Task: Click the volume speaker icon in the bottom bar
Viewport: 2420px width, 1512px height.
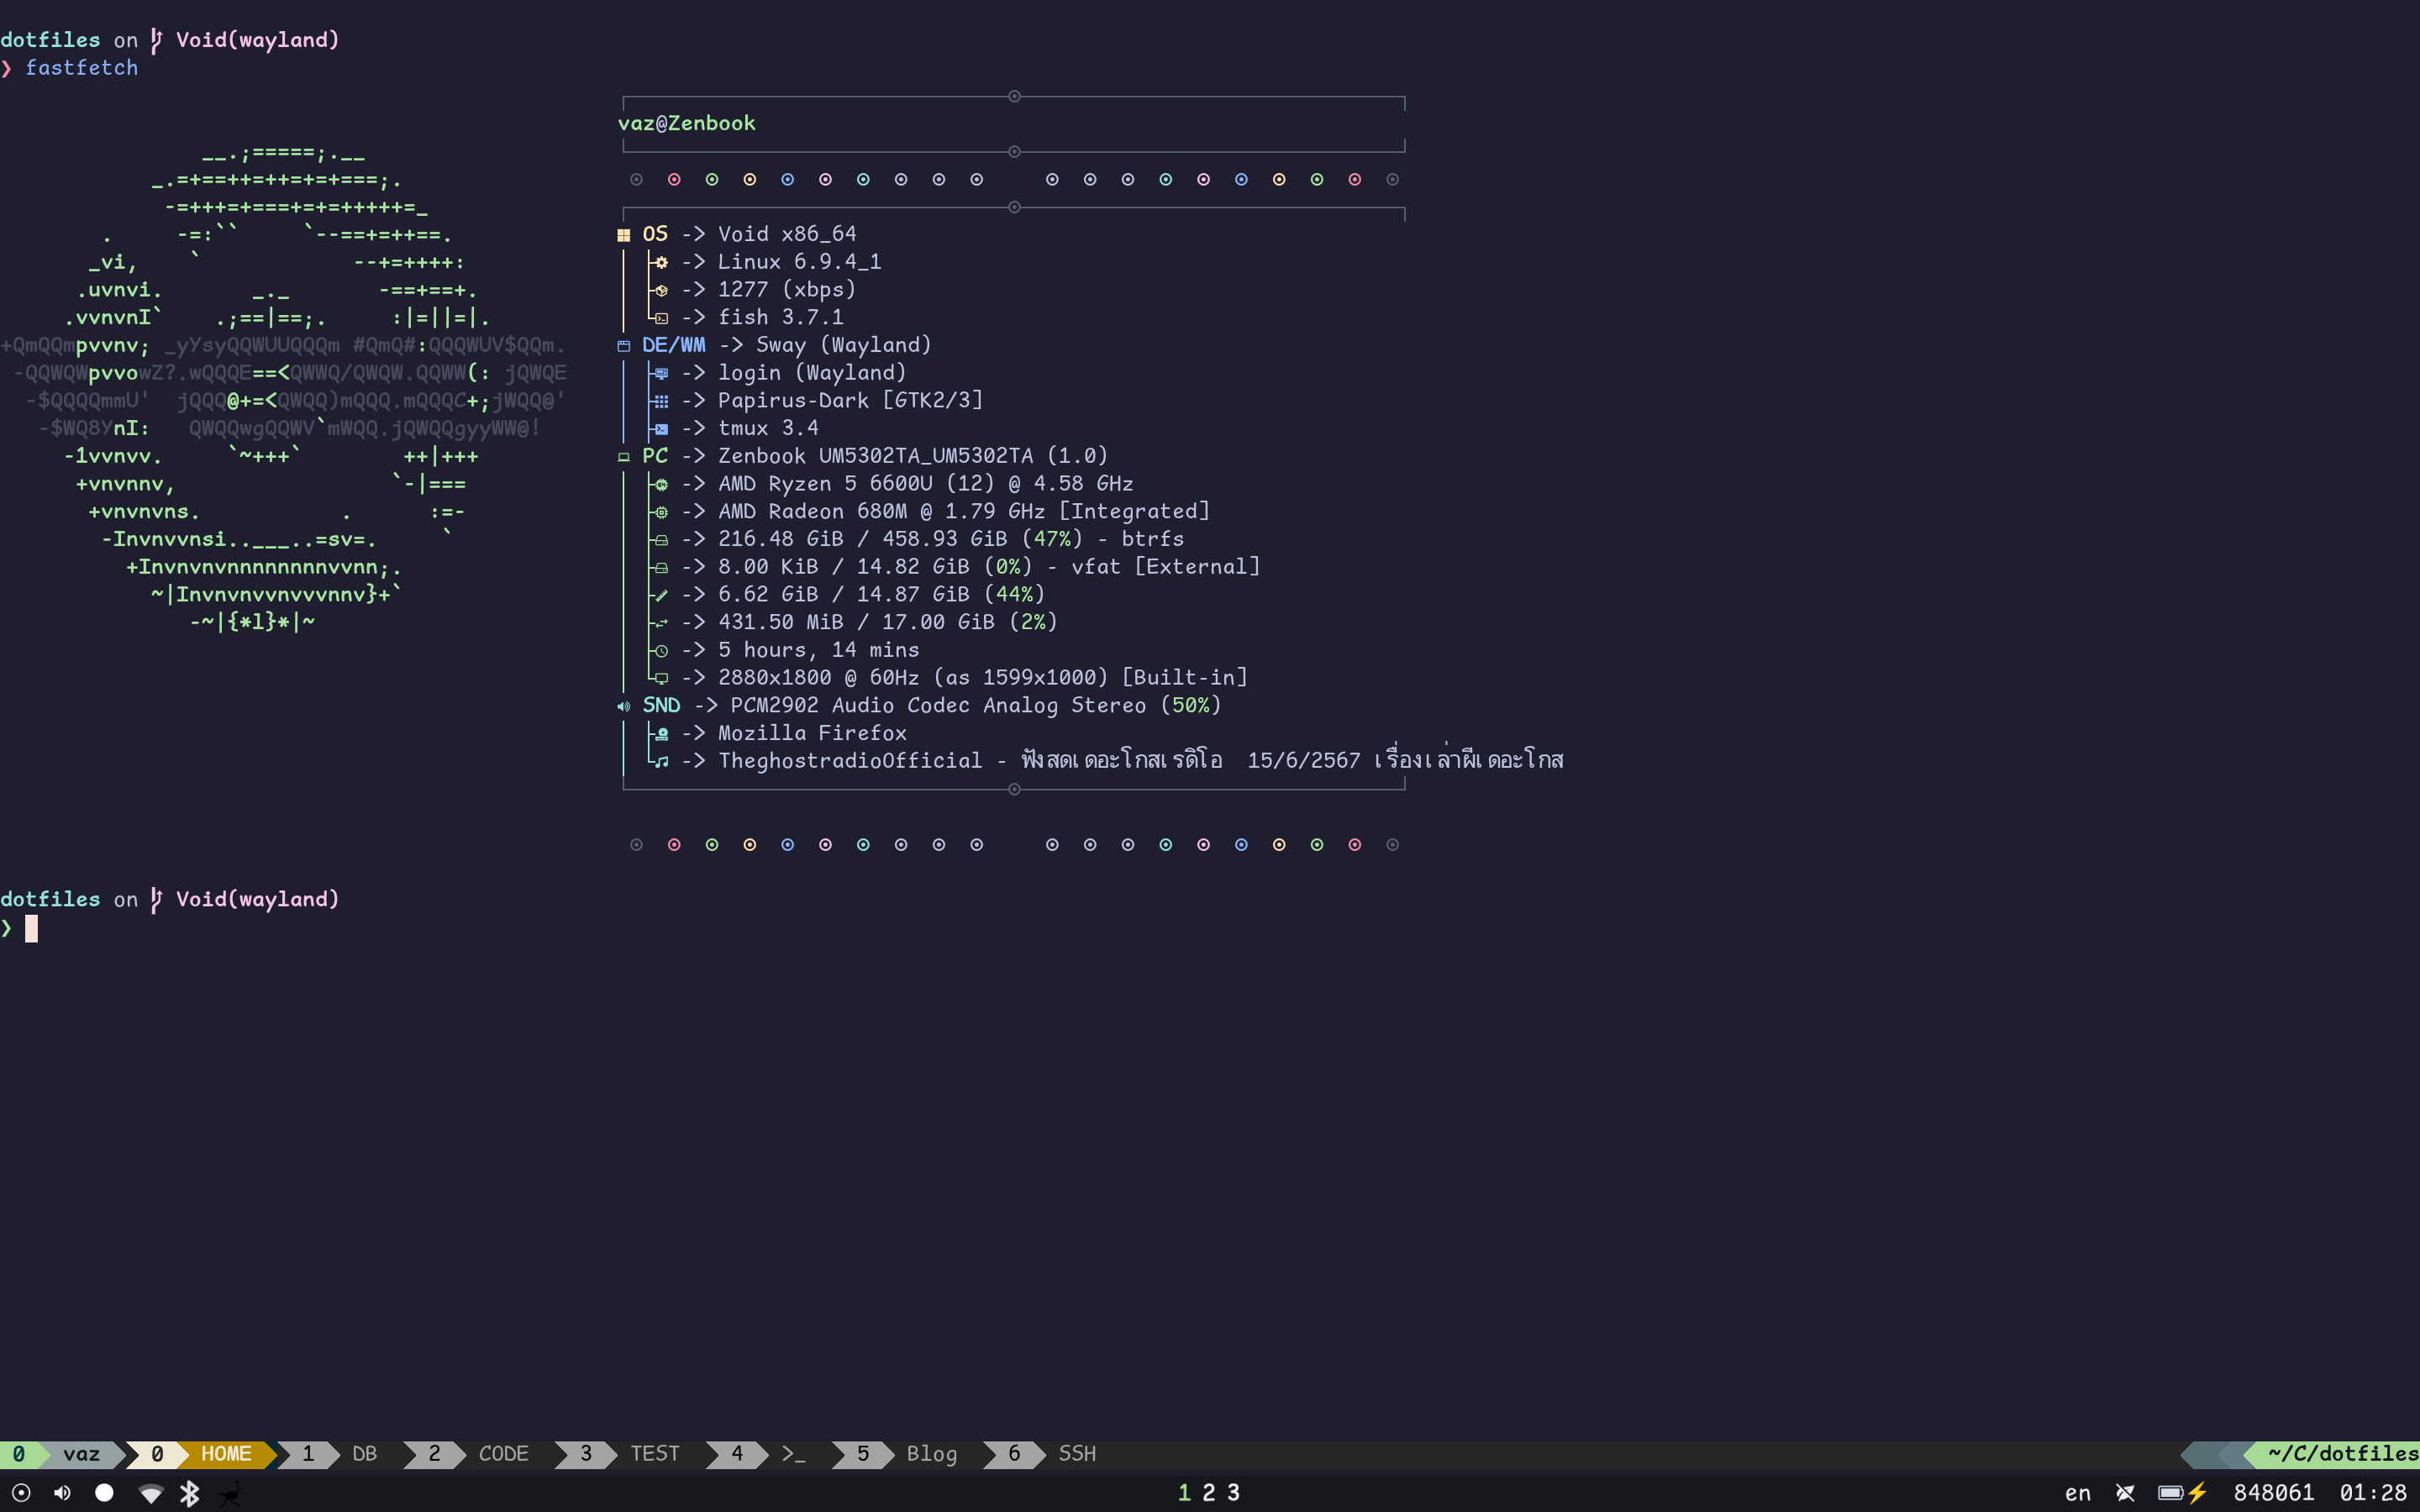Action: click(x=62, y=1492)
